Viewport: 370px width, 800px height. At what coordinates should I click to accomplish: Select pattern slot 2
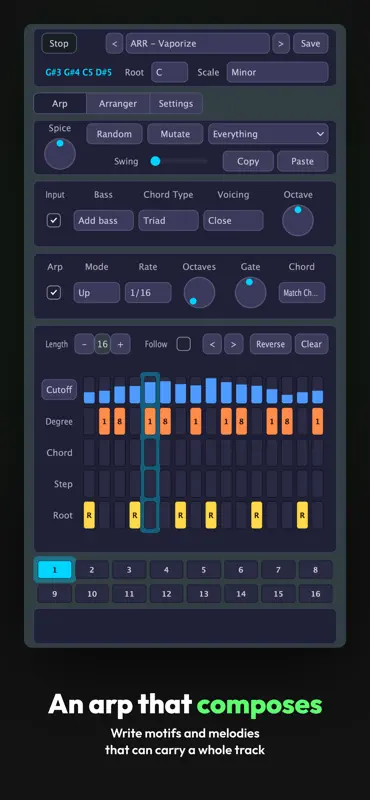click(x=92, y=569)
